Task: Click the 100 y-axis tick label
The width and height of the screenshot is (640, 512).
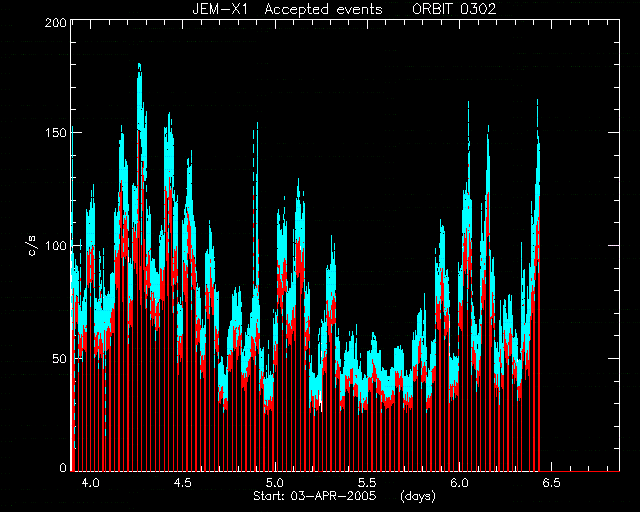Action: click(56, 246)
